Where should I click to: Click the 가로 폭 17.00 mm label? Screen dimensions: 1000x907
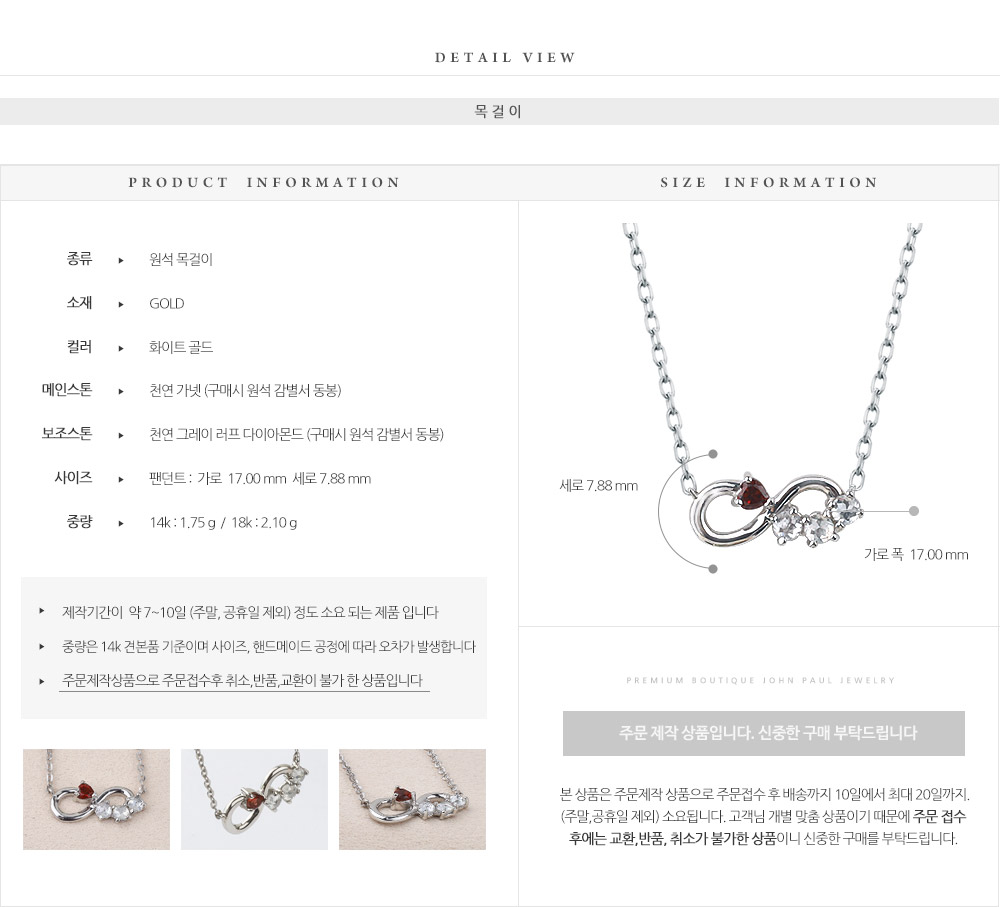coord(916,554)
